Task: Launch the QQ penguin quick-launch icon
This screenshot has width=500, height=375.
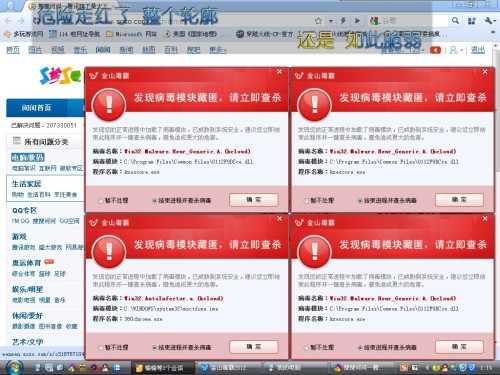Action: (105, 367)
